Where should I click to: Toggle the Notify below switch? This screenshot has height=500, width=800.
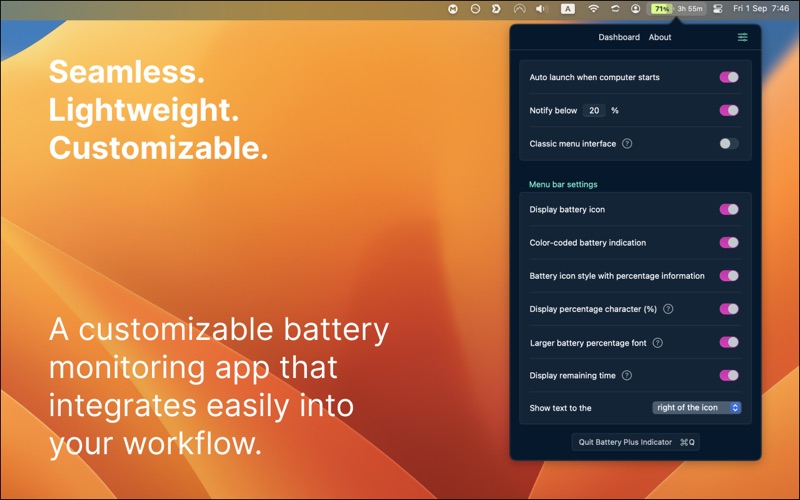point(729,110)
